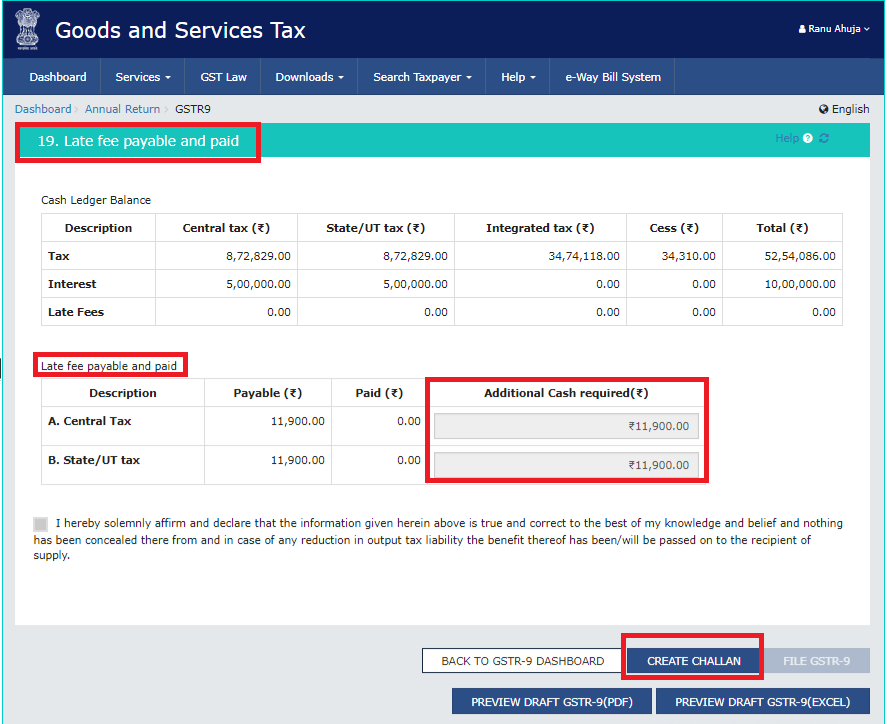Viewport: 889px width, 724px height.
Task: Click Integrated tax value 34,74,118.00
Action: click(584, 256)
